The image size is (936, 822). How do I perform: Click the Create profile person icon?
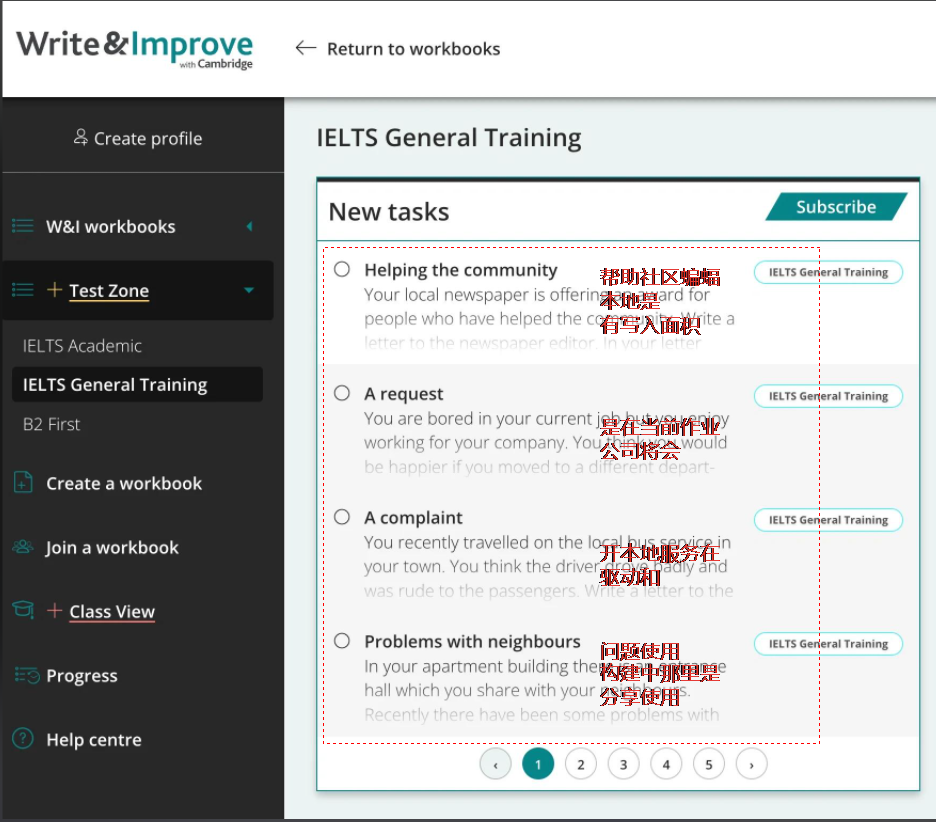click(x=81, y=137)
